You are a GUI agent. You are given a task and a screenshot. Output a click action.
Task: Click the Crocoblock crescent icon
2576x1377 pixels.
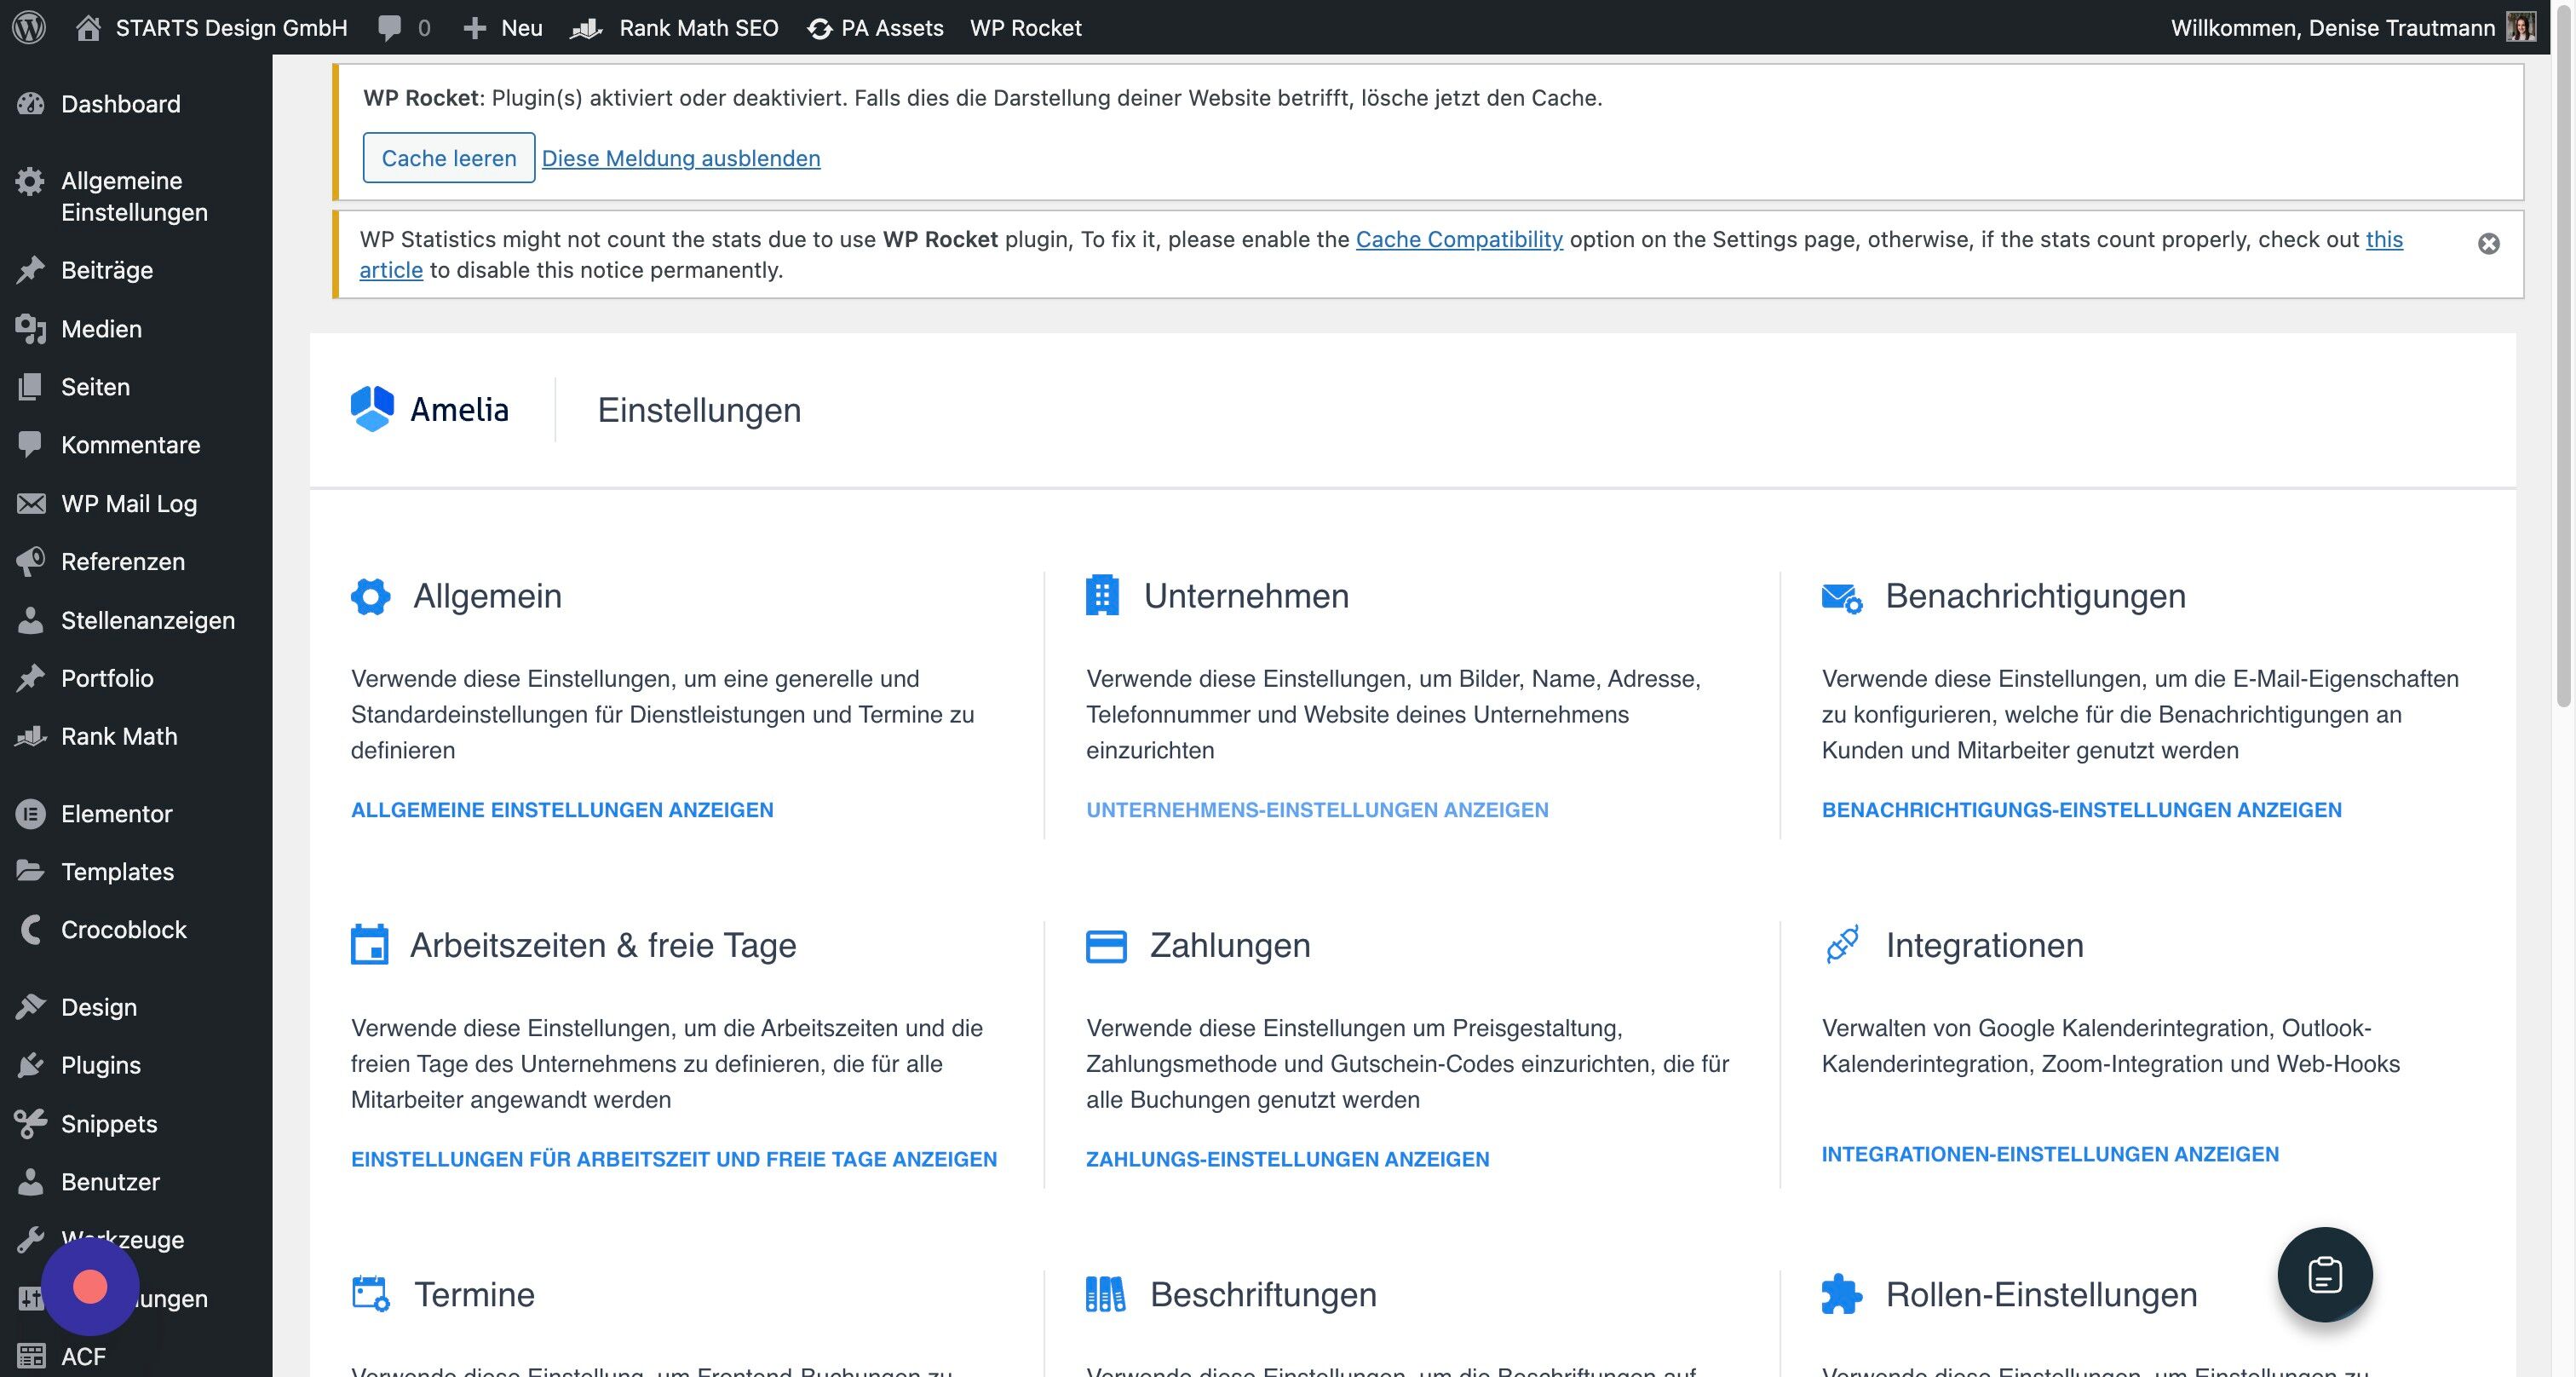pyautogui.click(x=31, y=930)
